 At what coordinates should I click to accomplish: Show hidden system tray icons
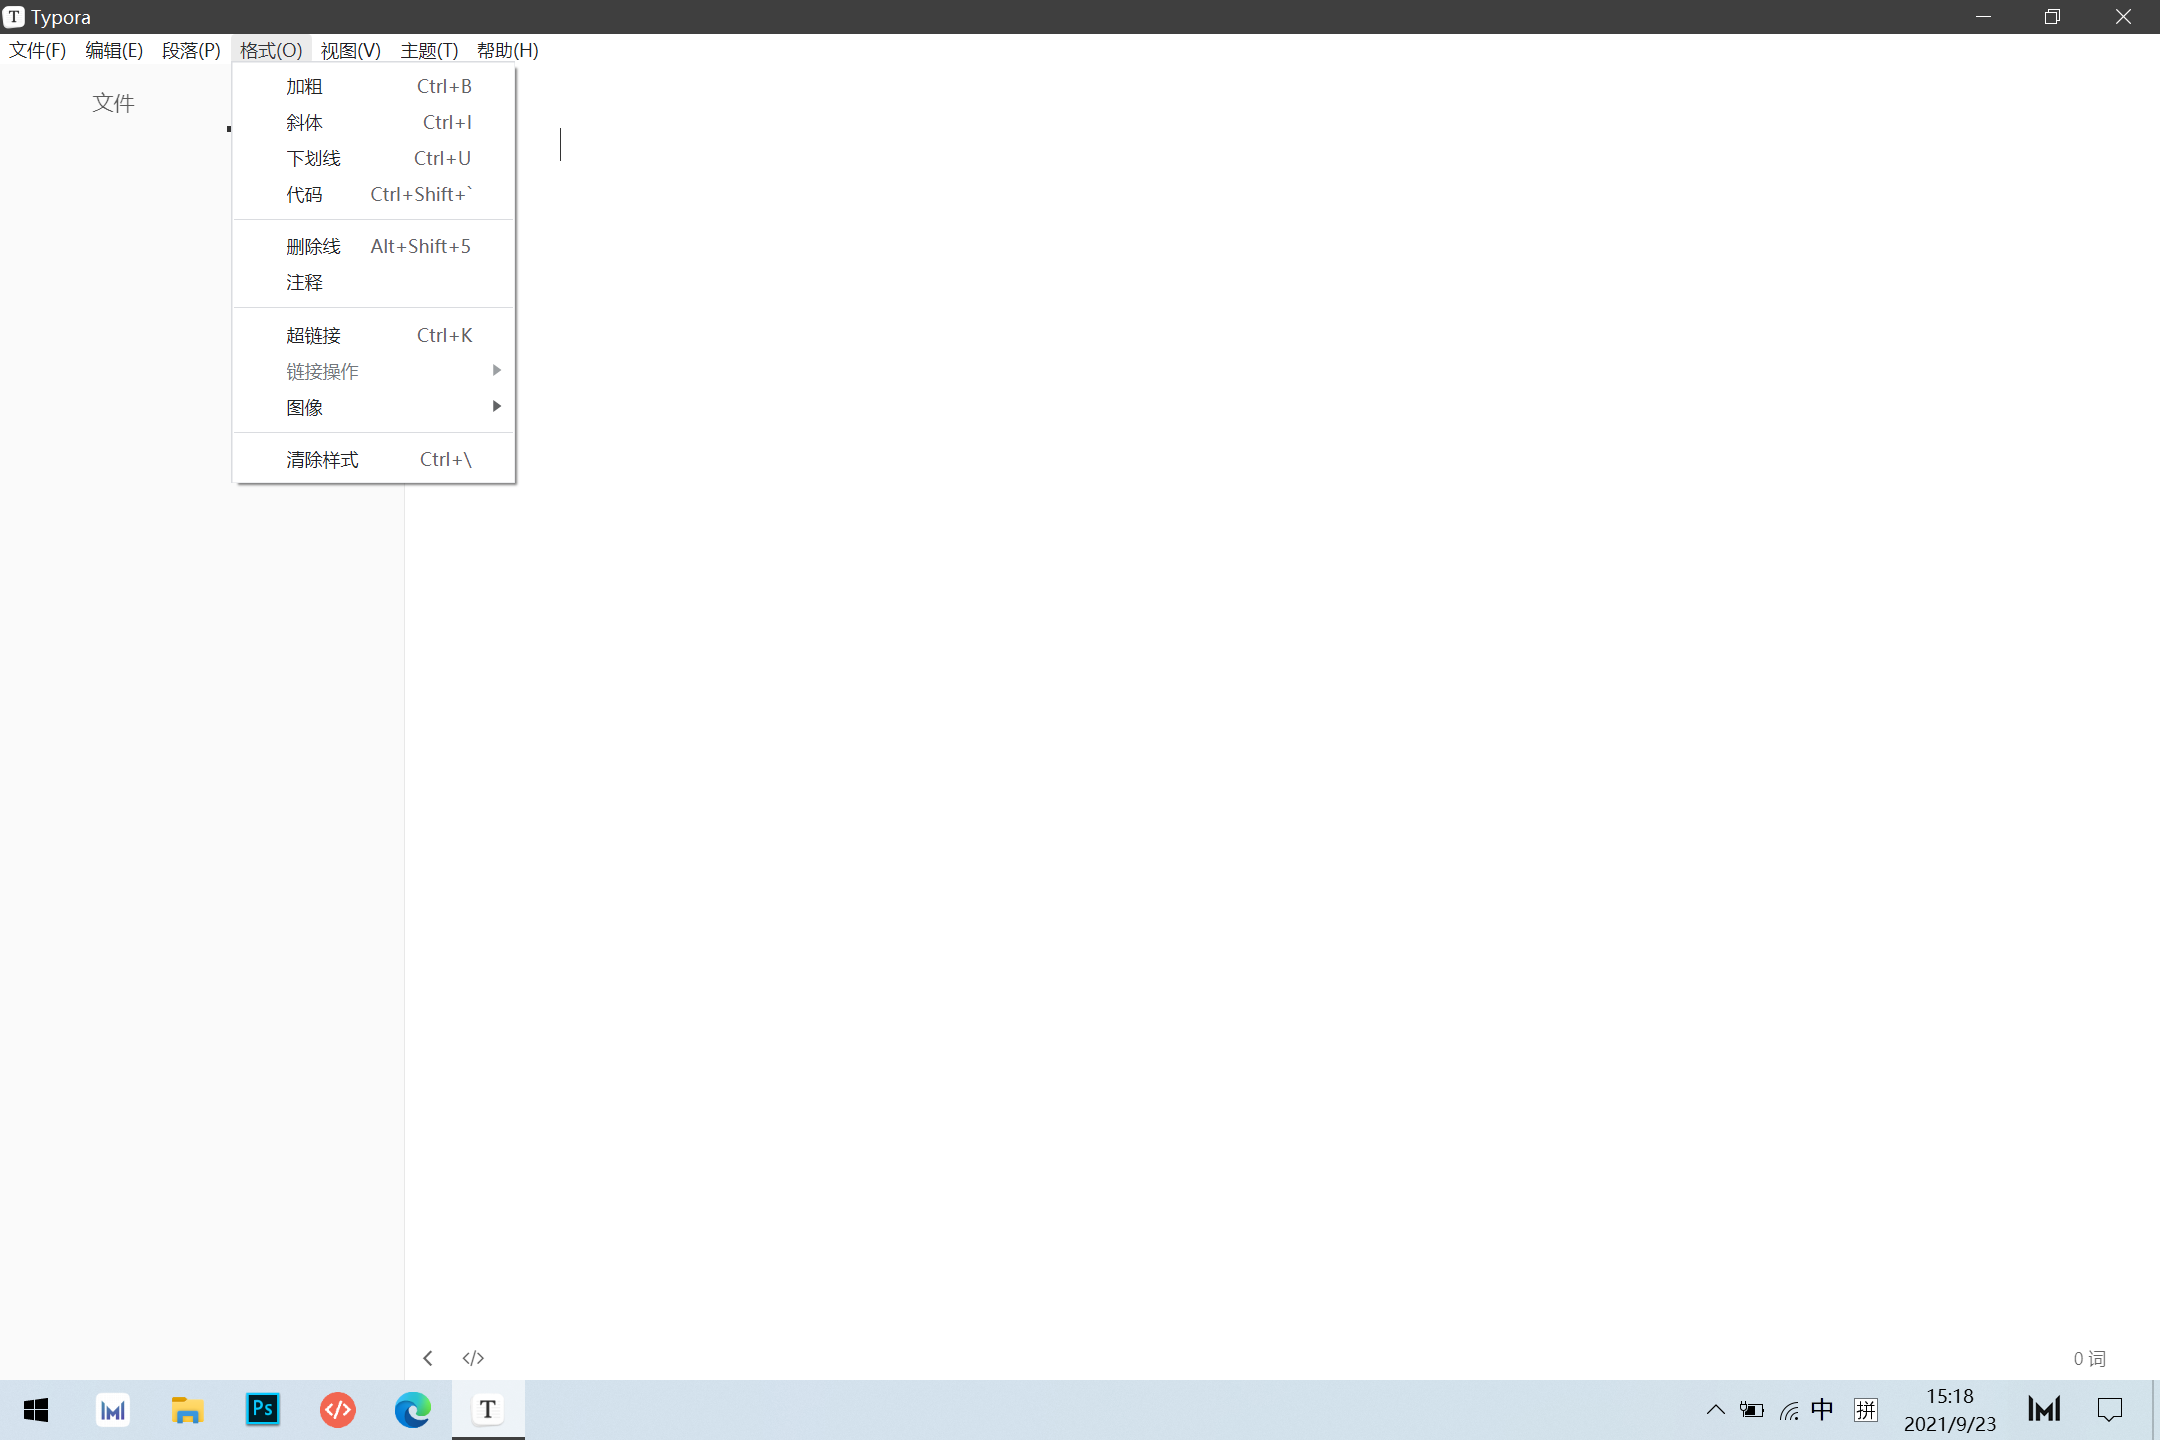tap(1716, 1410)
